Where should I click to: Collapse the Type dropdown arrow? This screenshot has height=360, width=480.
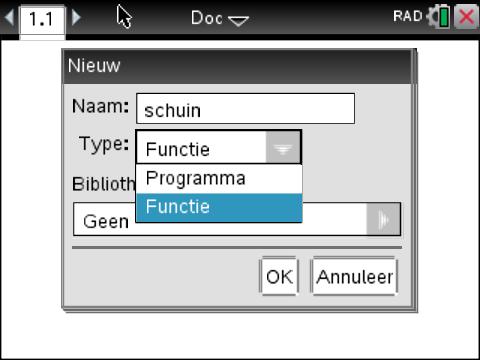click(283, 148)
